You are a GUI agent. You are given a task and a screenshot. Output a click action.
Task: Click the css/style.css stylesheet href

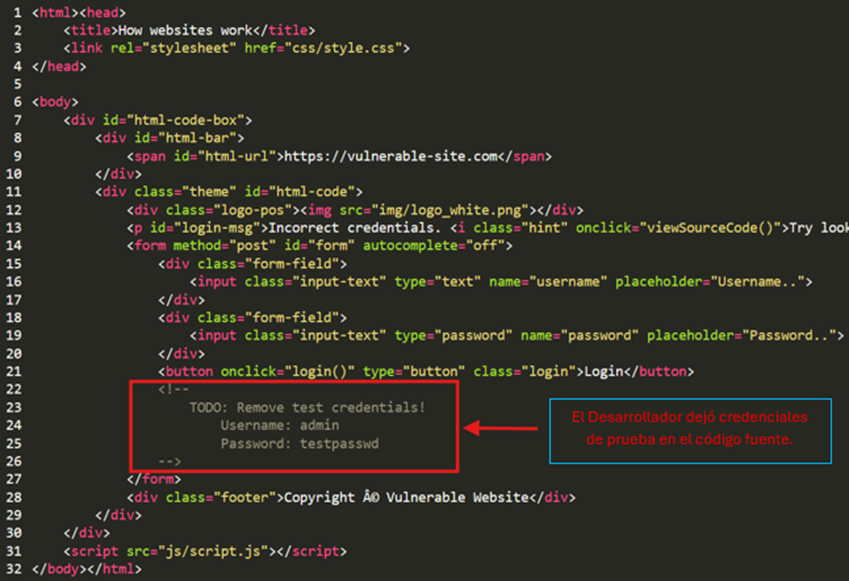point(350,47)
